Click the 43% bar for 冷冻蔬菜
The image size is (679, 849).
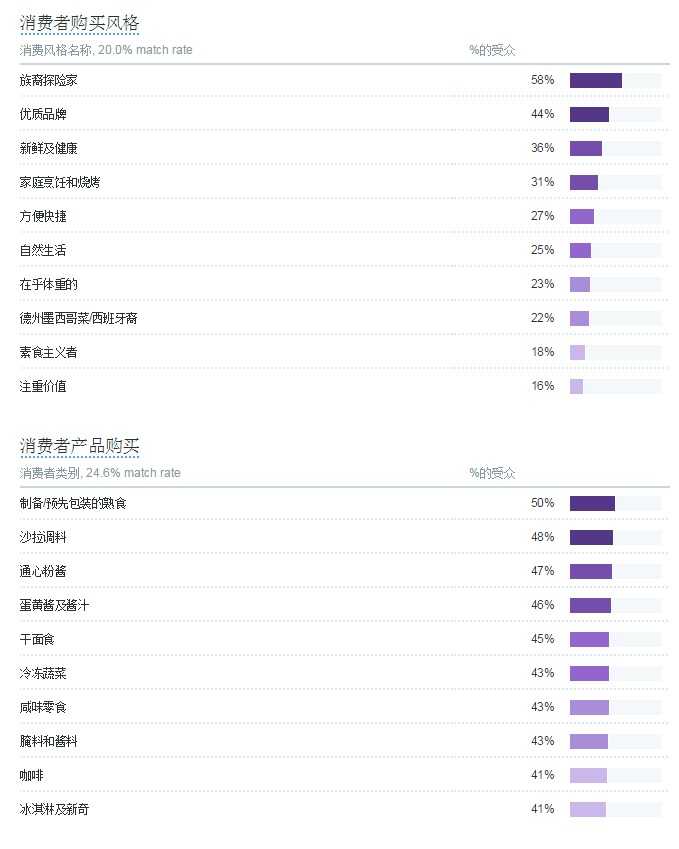click(589, 673)
